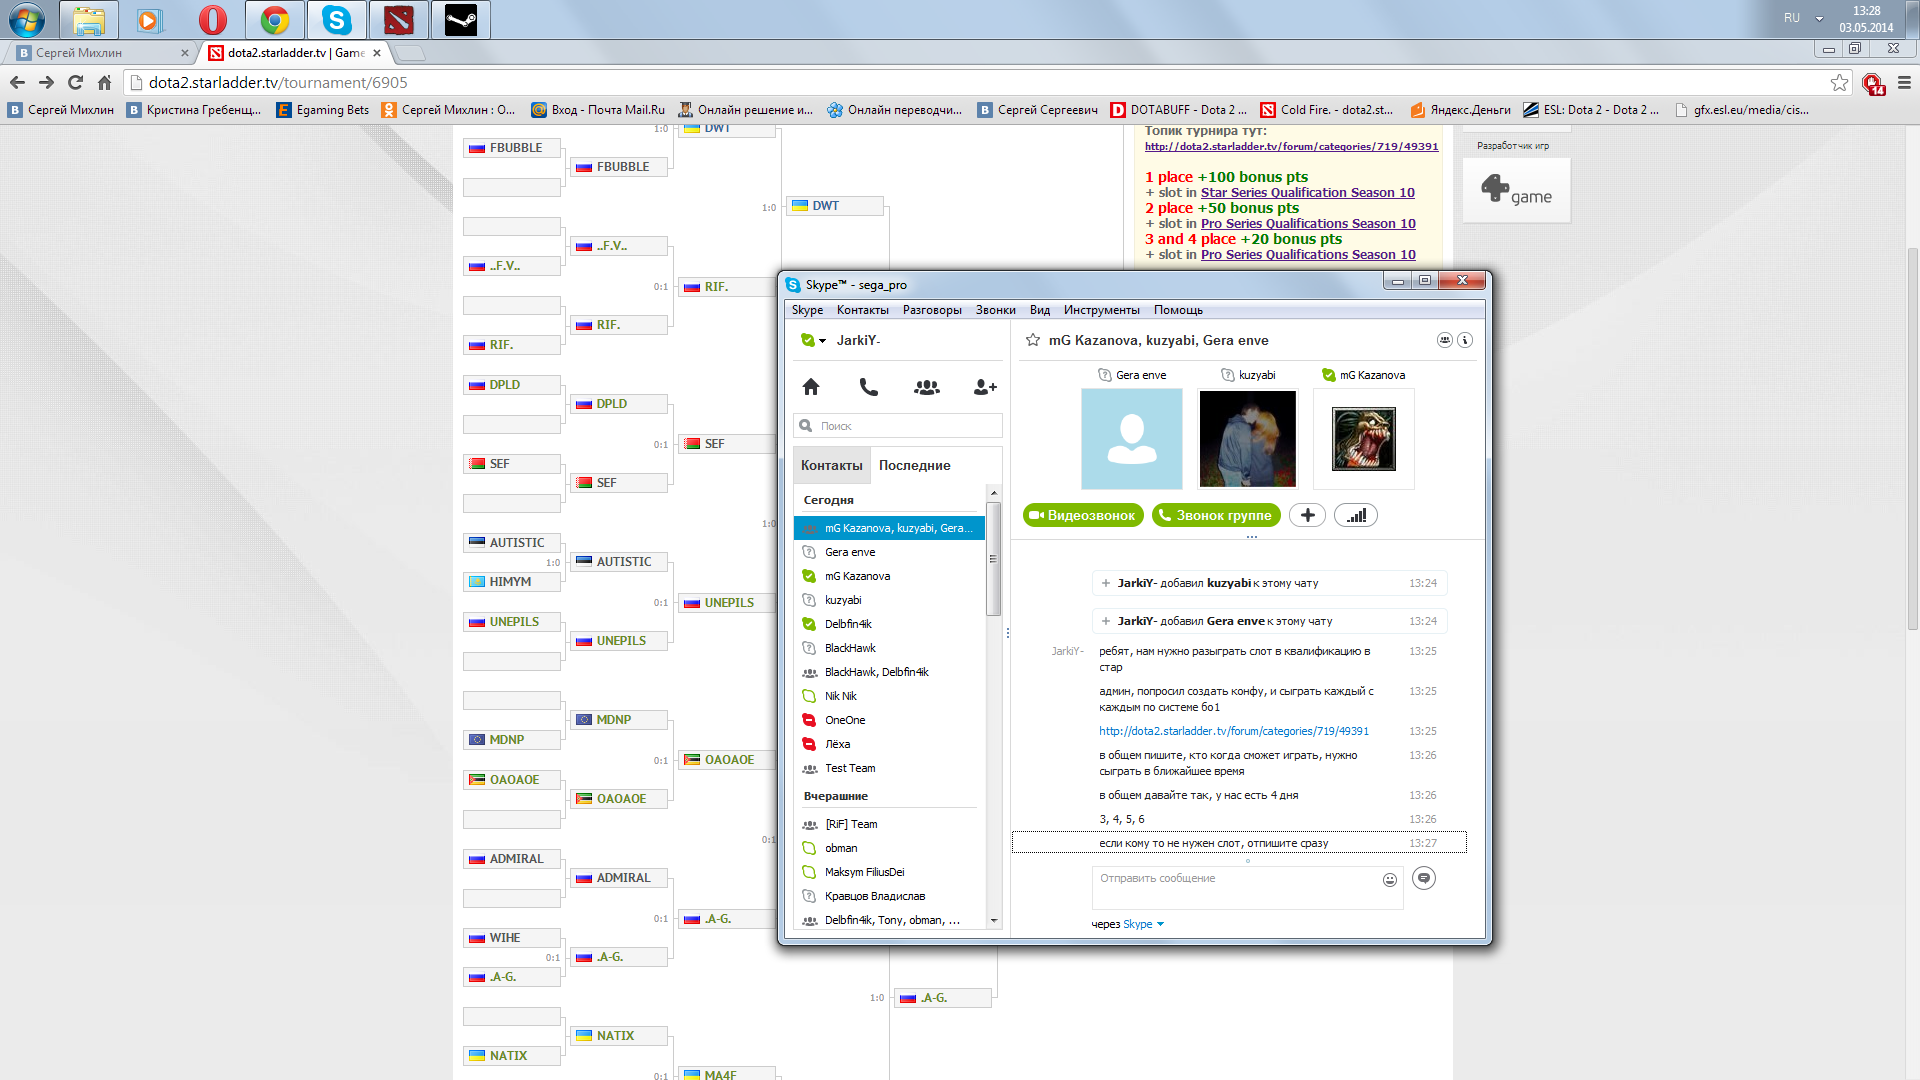Open Звонки menu
Screen dimensions: 1920x1080
[995, 310]
